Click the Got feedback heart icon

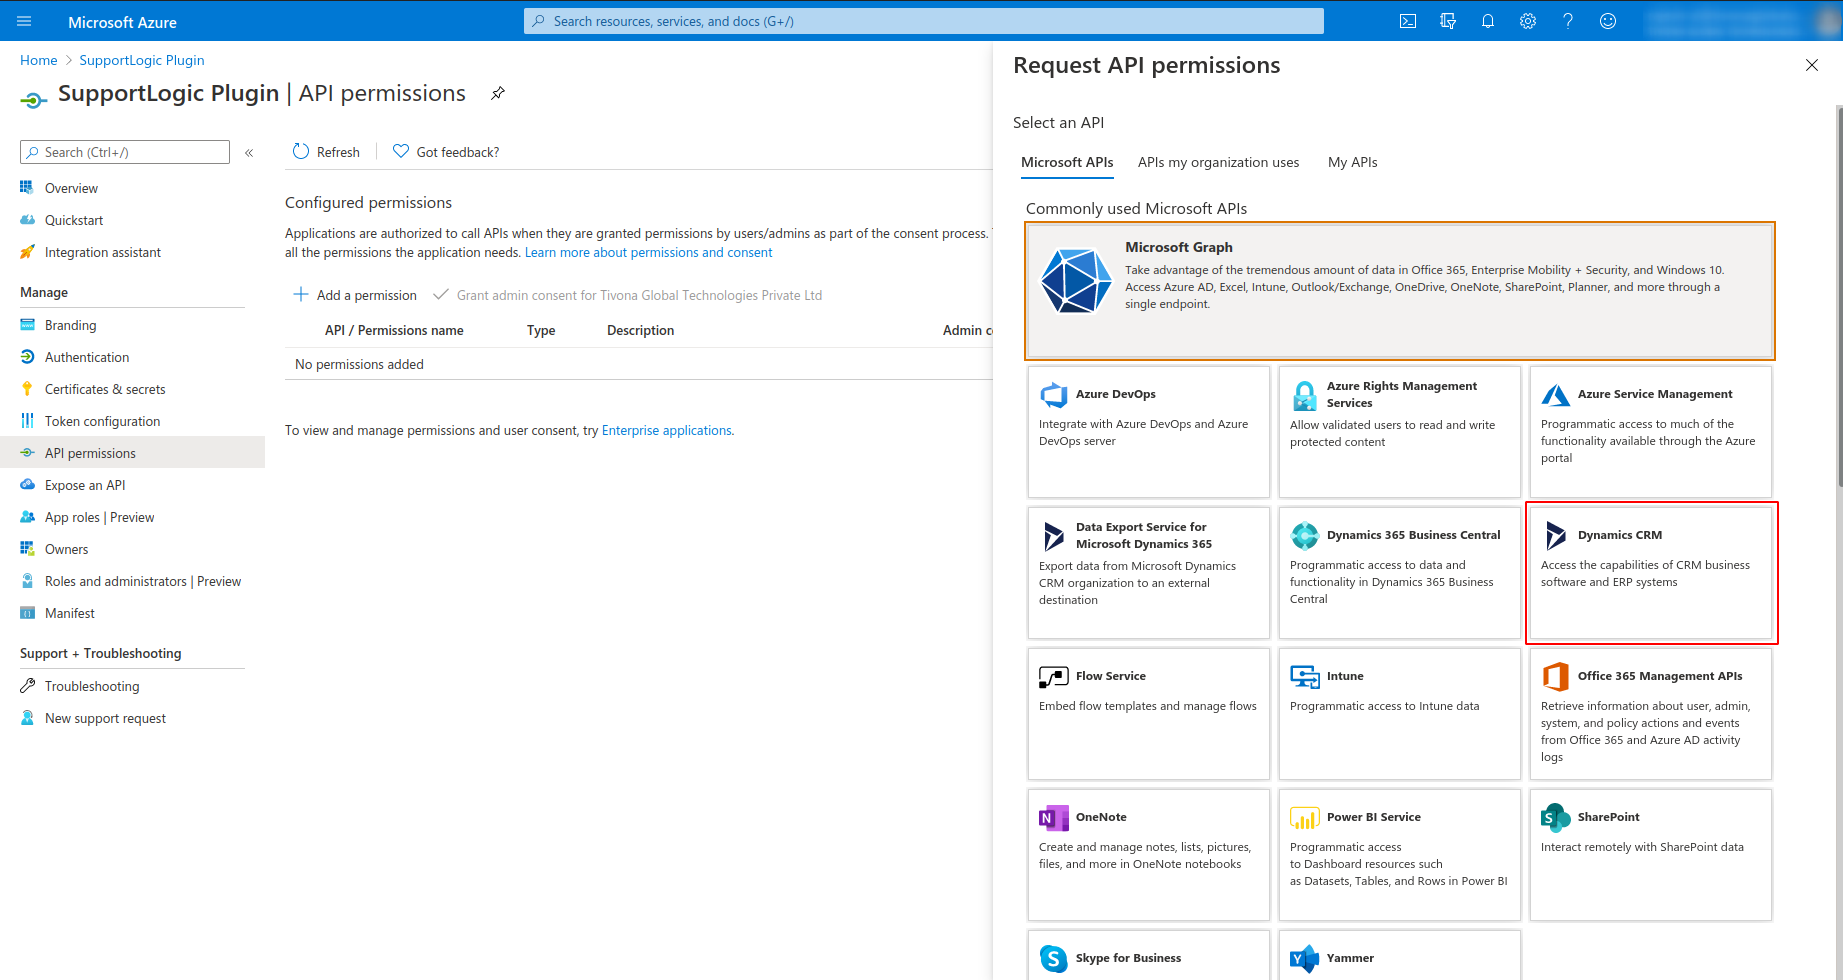coord(401,151)
